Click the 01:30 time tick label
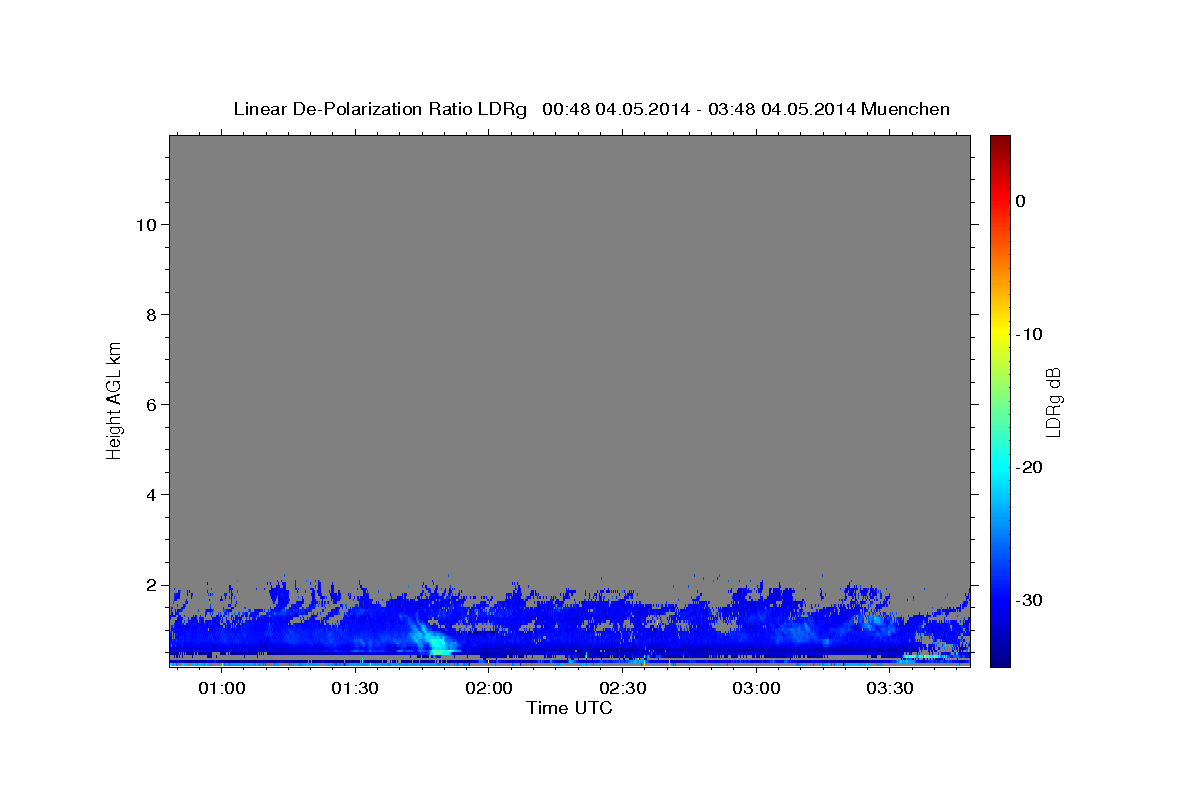This screenshot has height=800, width=1200. 355,689
